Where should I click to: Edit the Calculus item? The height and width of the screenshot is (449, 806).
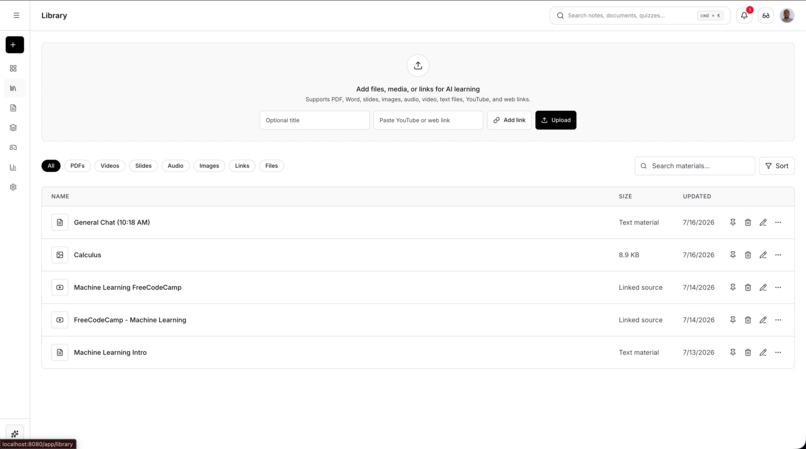click(763, 255)
